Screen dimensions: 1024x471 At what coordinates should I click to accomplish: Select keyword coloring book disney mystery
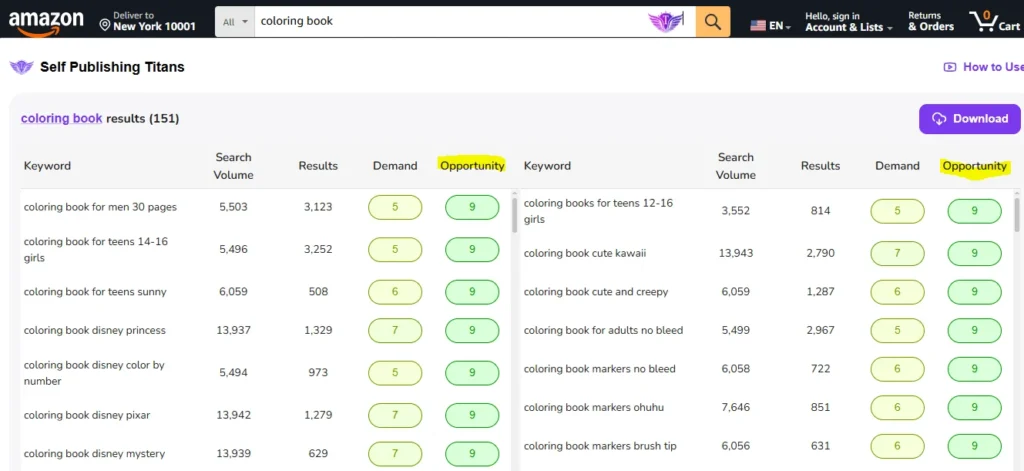[94, 453]
